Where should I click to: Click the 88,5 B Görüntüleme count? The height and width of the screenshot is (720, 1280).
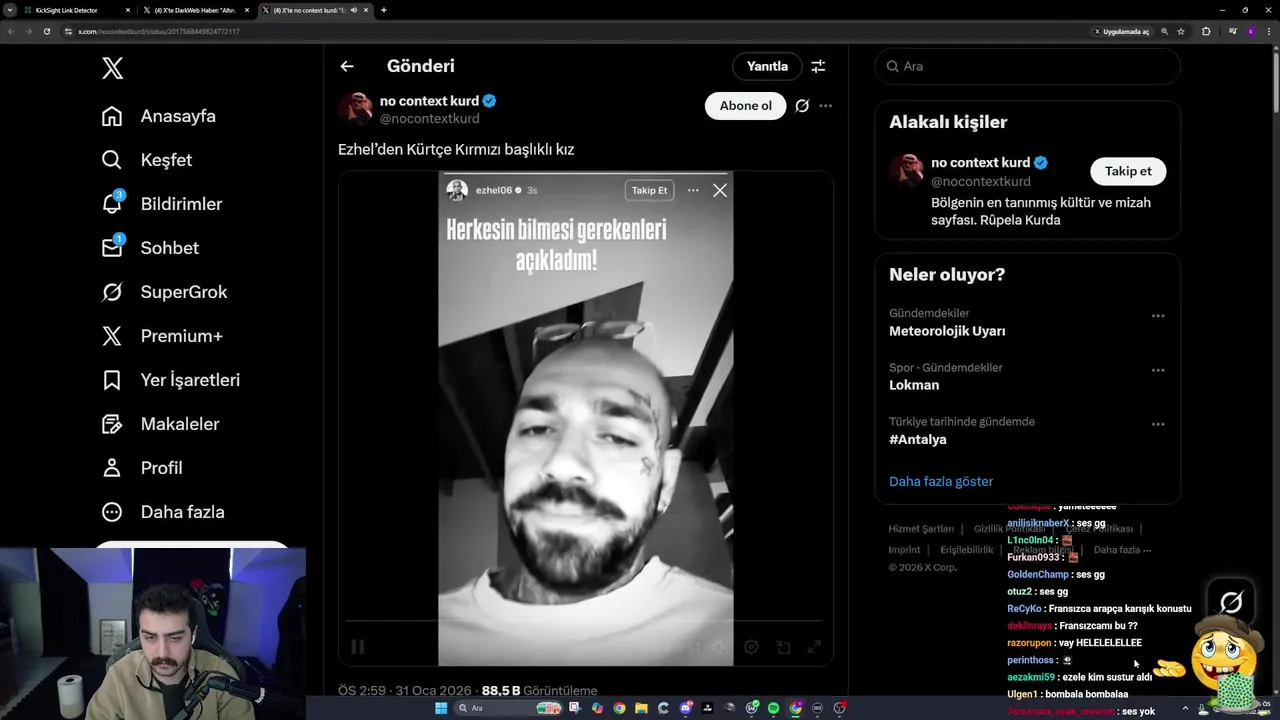click(539, 691)
